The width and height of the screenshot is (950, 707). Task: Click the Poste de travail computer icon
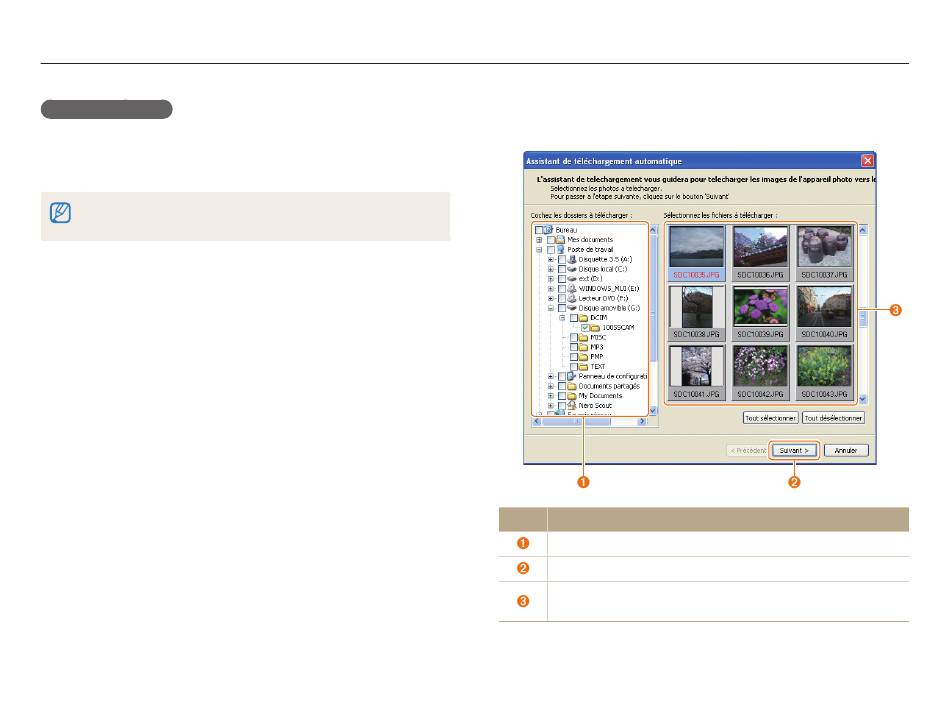pyautogui.click(x=560, y=249)
